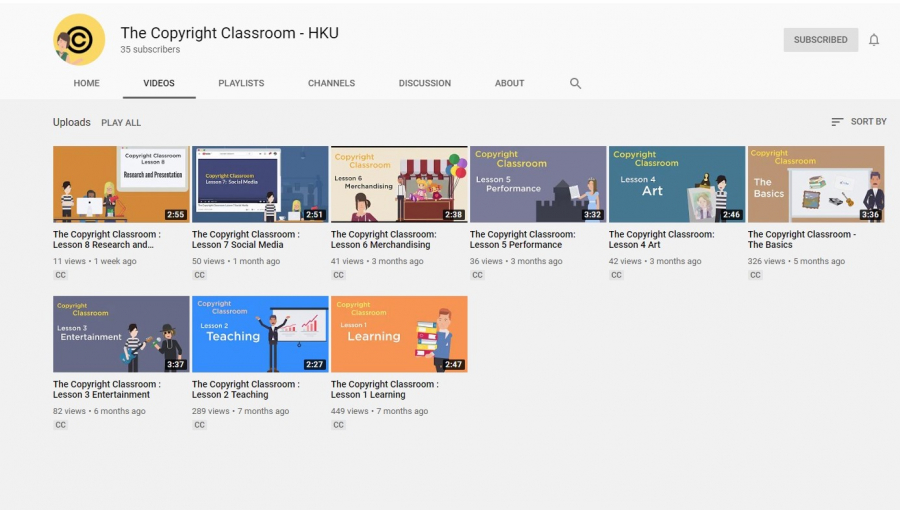Click the notification bell icon
Image resolution: width=900 pixels, height=510 pixels.
(x=873, y=40)
